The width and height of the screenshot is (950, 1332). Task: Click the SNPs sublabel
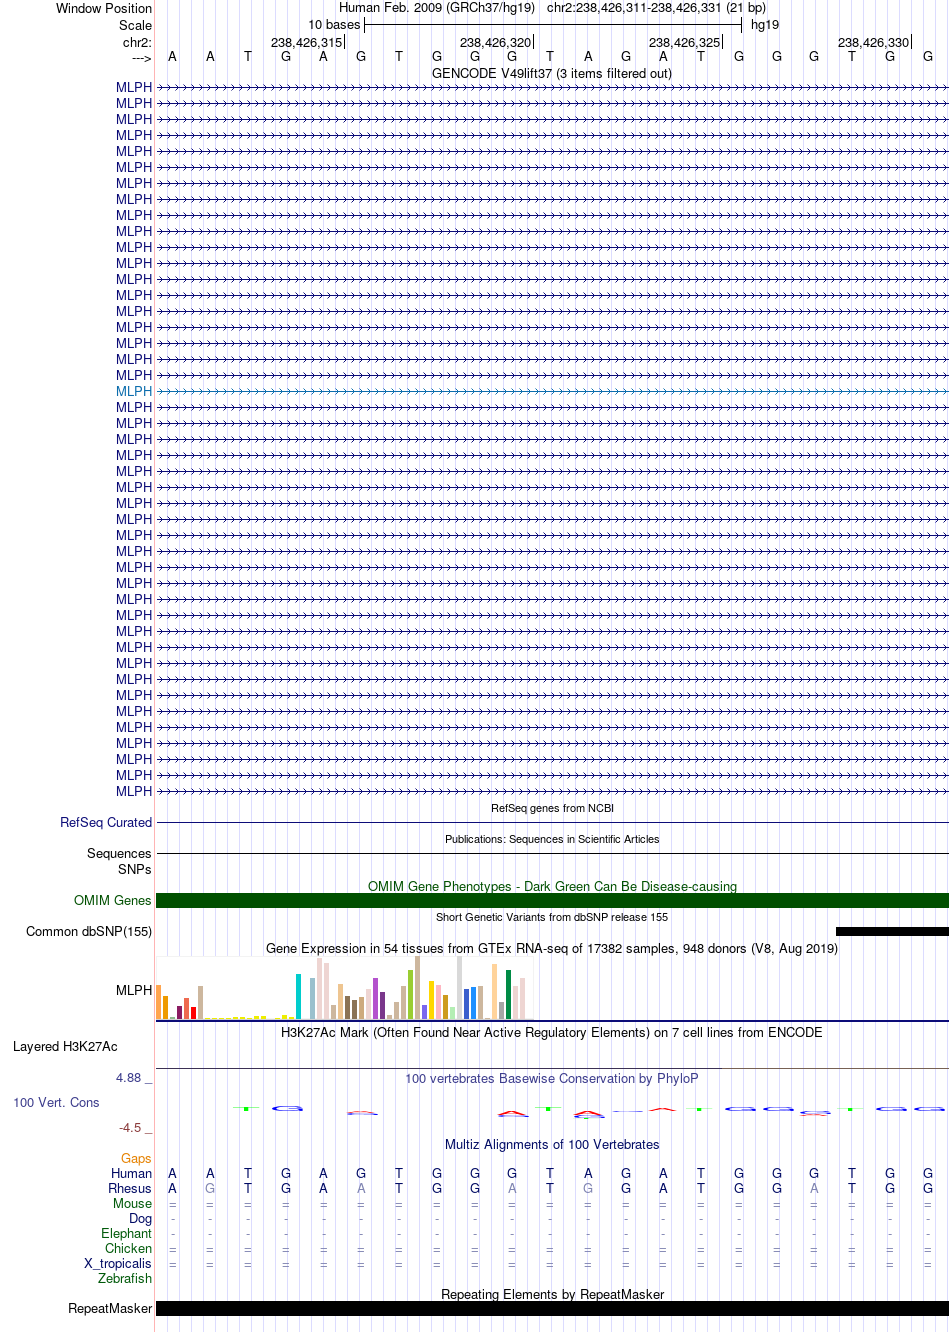point(135,869)
